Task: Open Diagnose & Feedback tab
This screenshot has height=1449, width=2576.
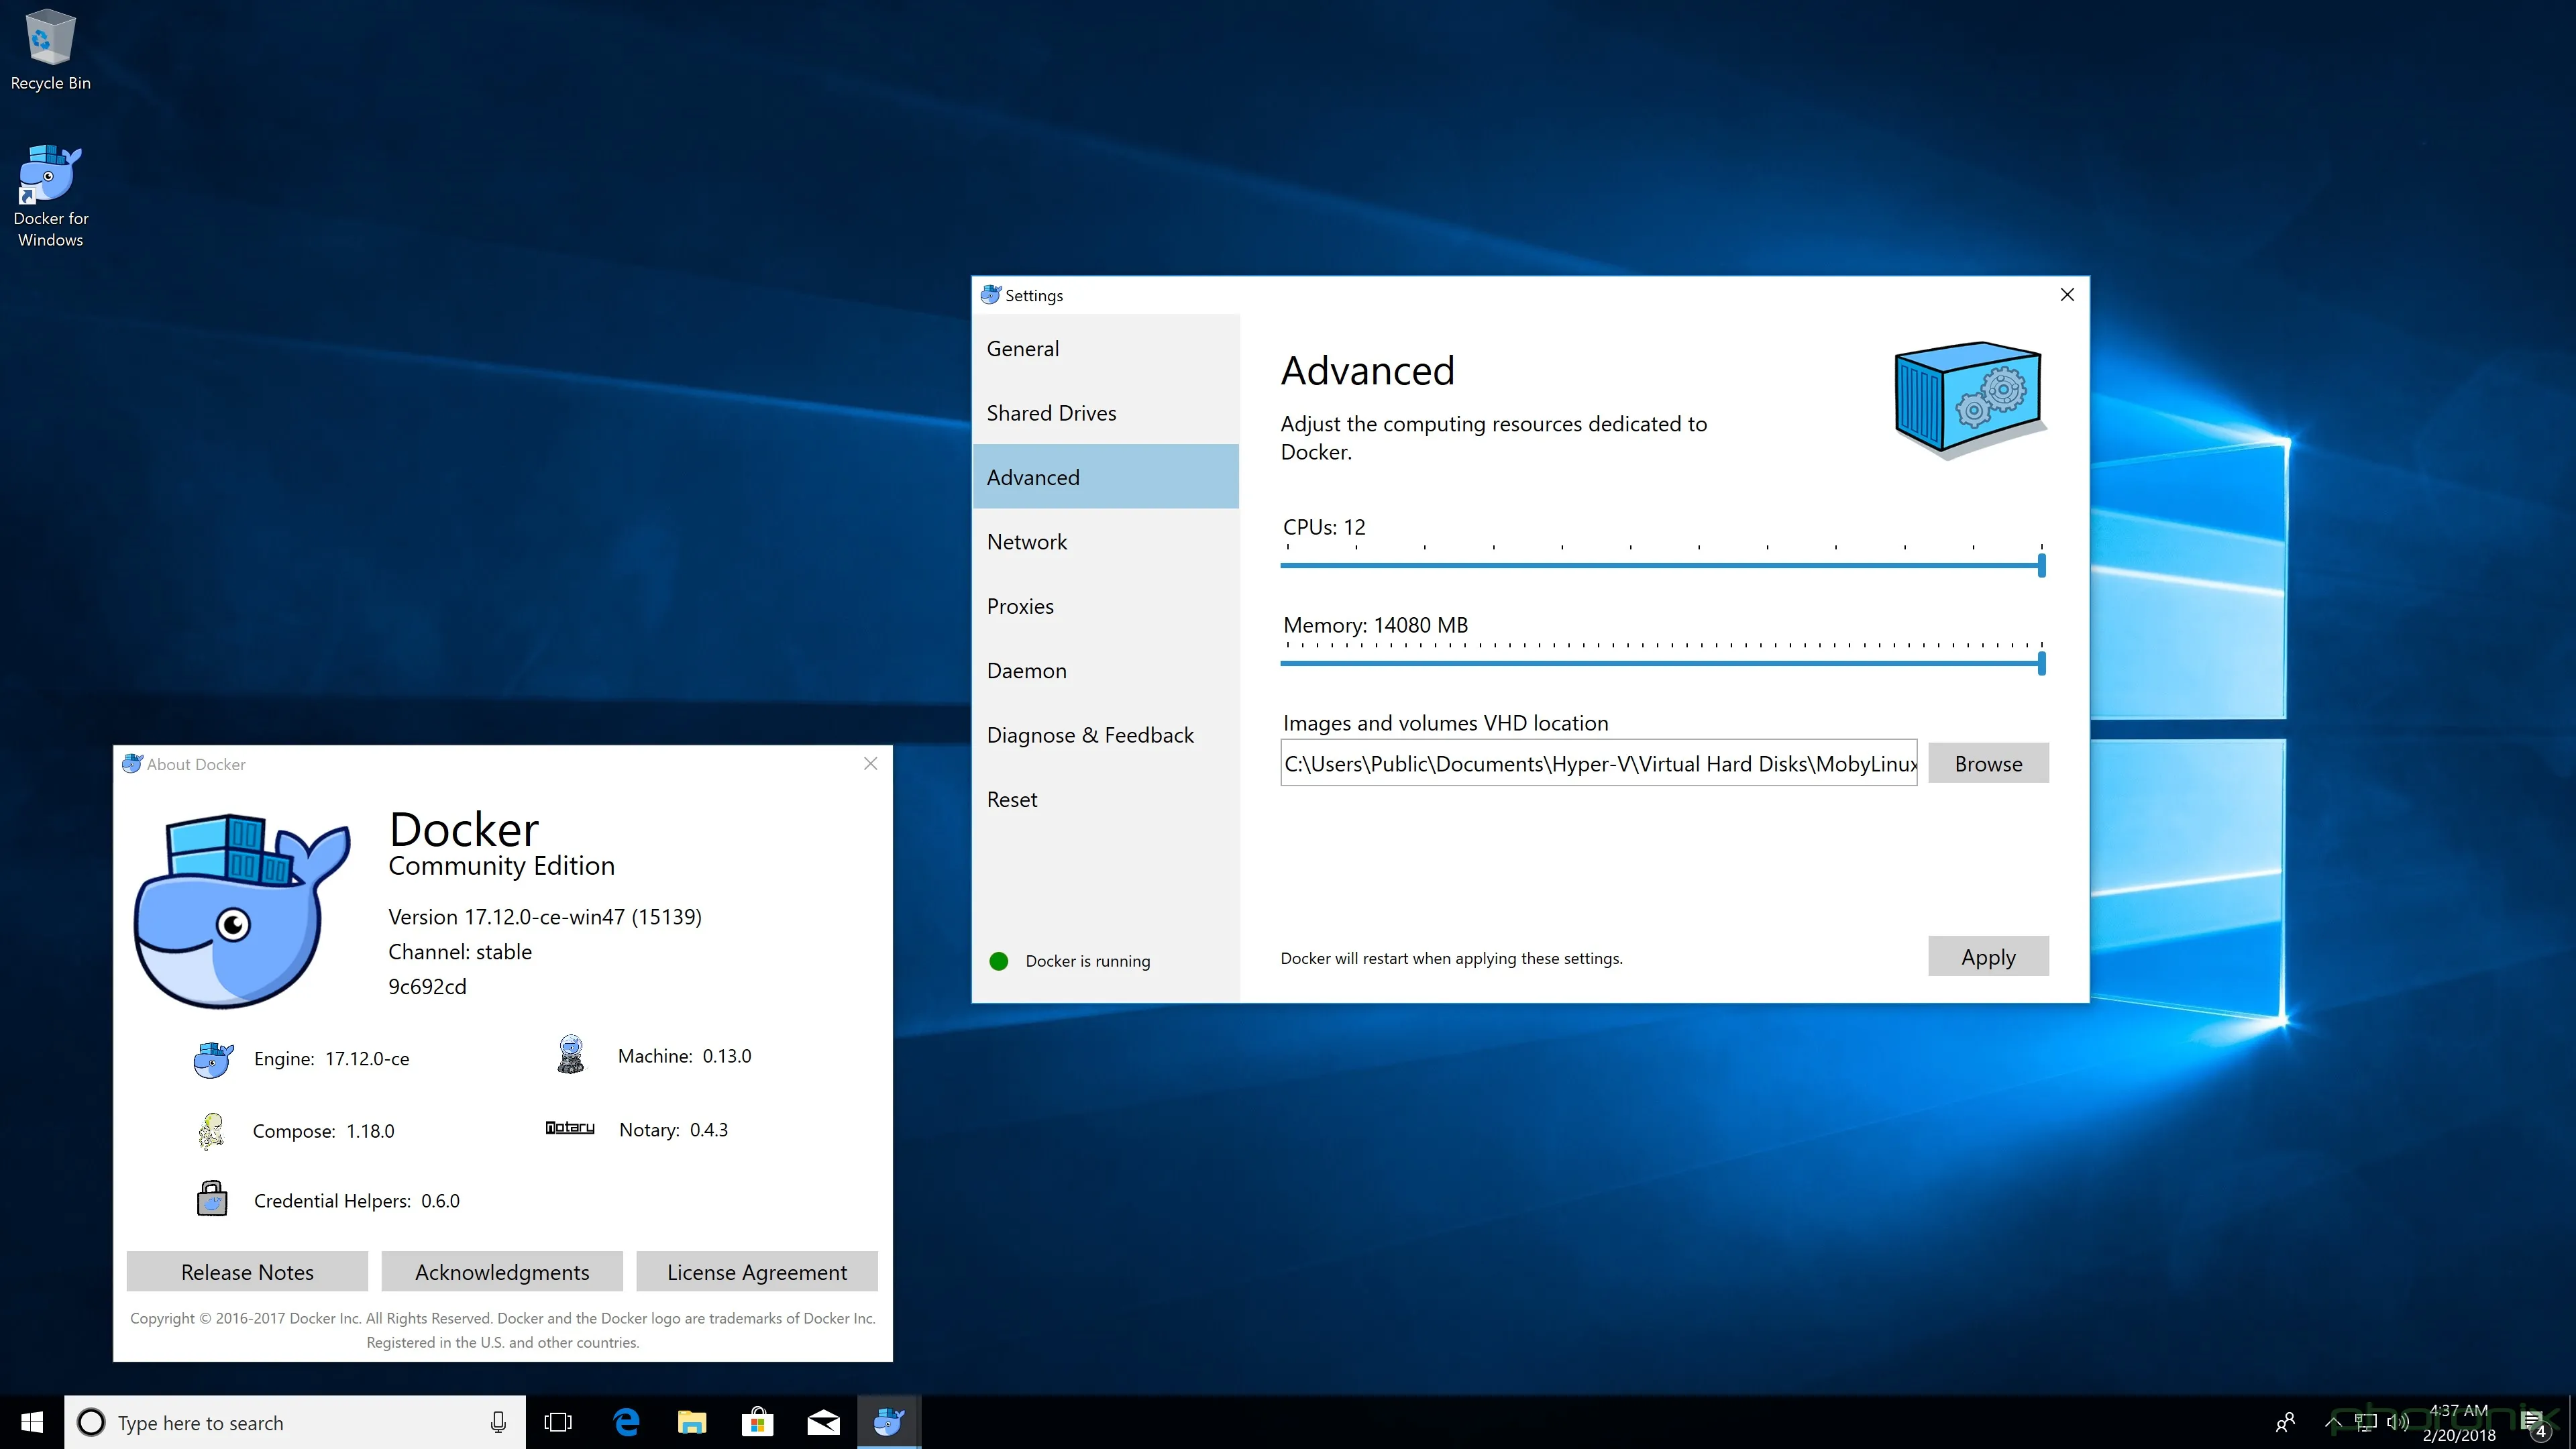Action: tap(1090, 735)
